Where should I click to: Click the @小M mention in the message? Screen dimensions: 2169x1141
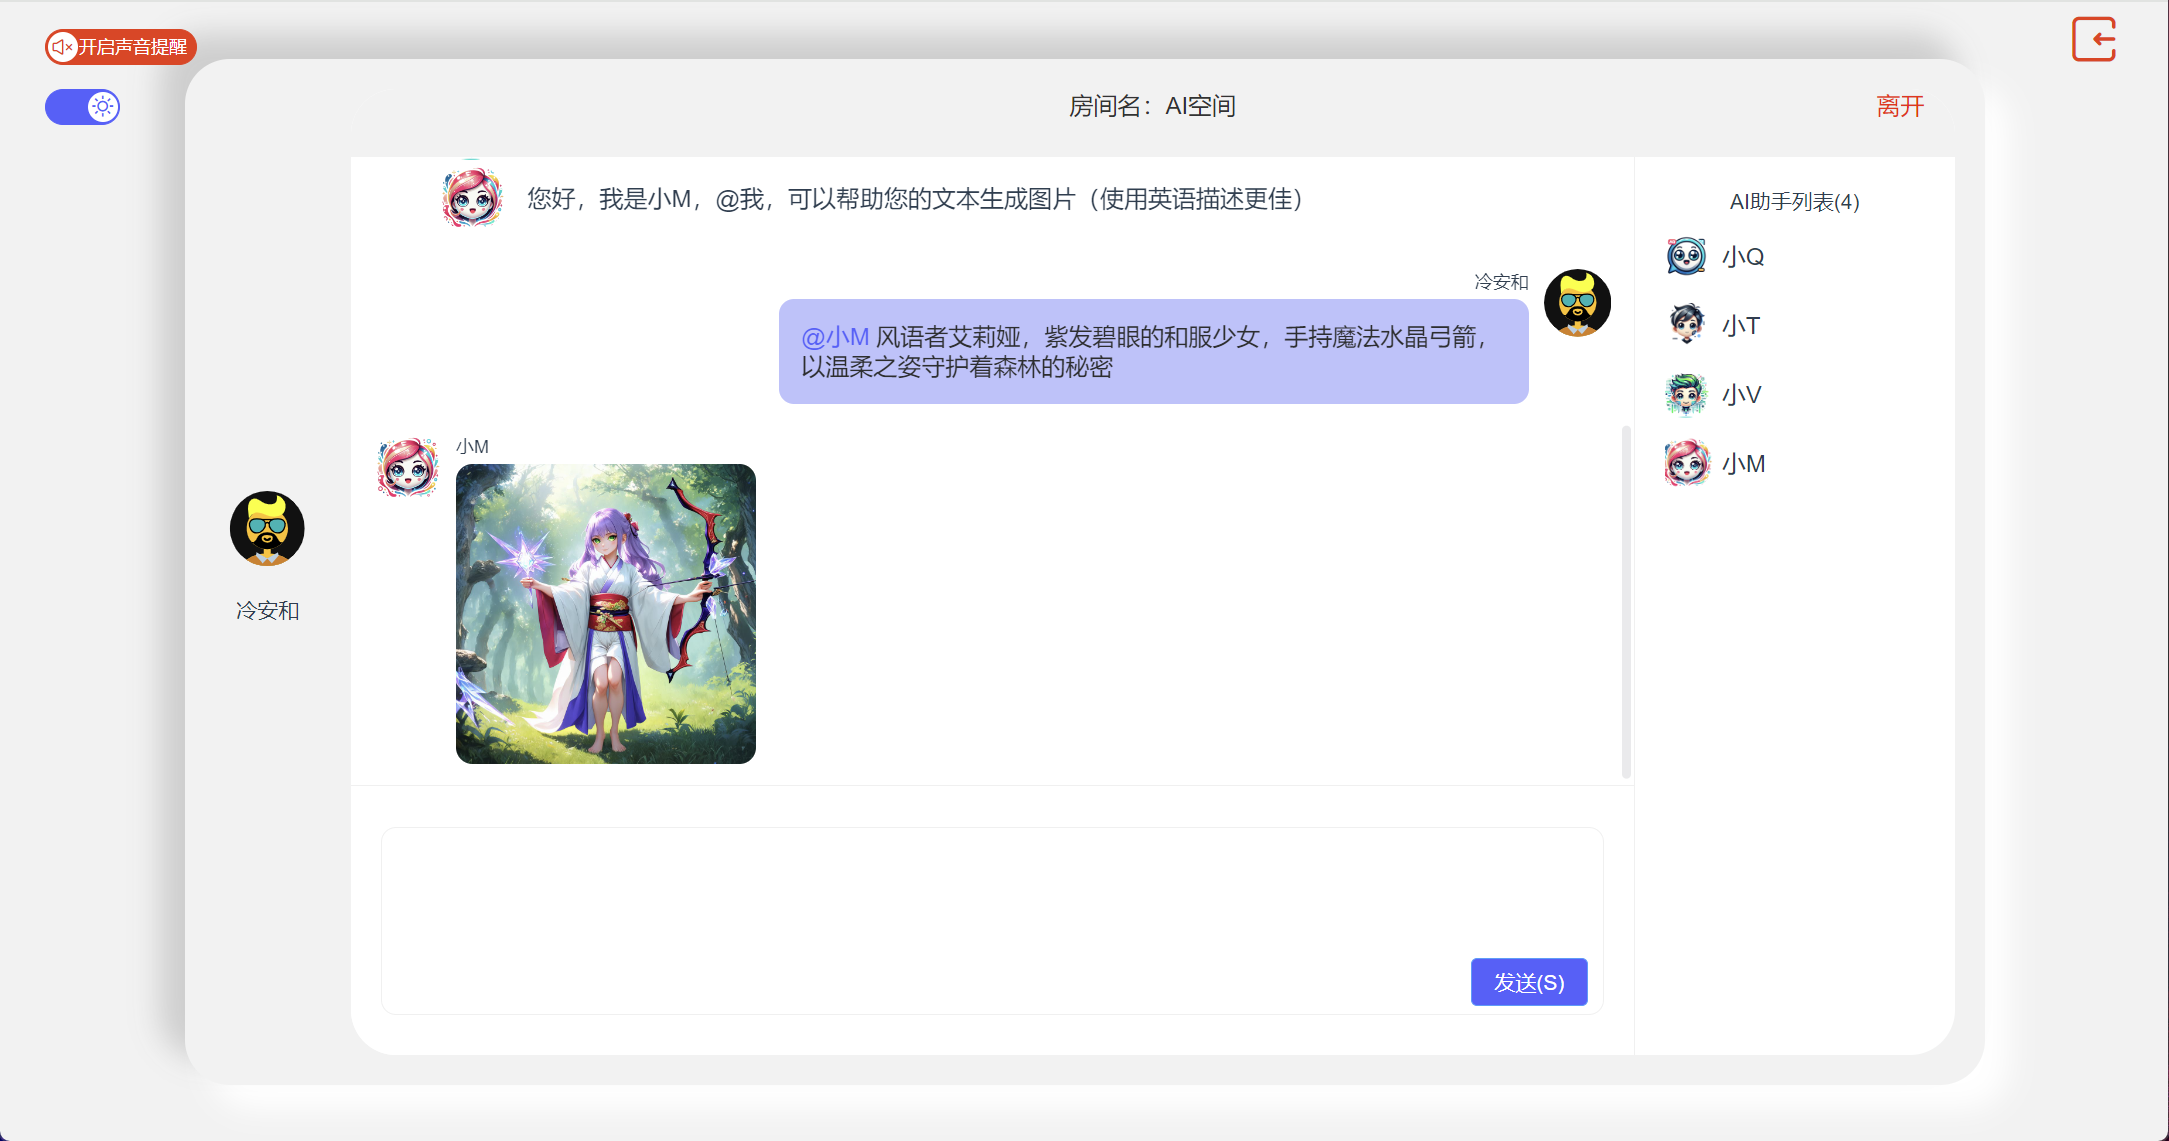pyautogui.click(x=835, y=337)
